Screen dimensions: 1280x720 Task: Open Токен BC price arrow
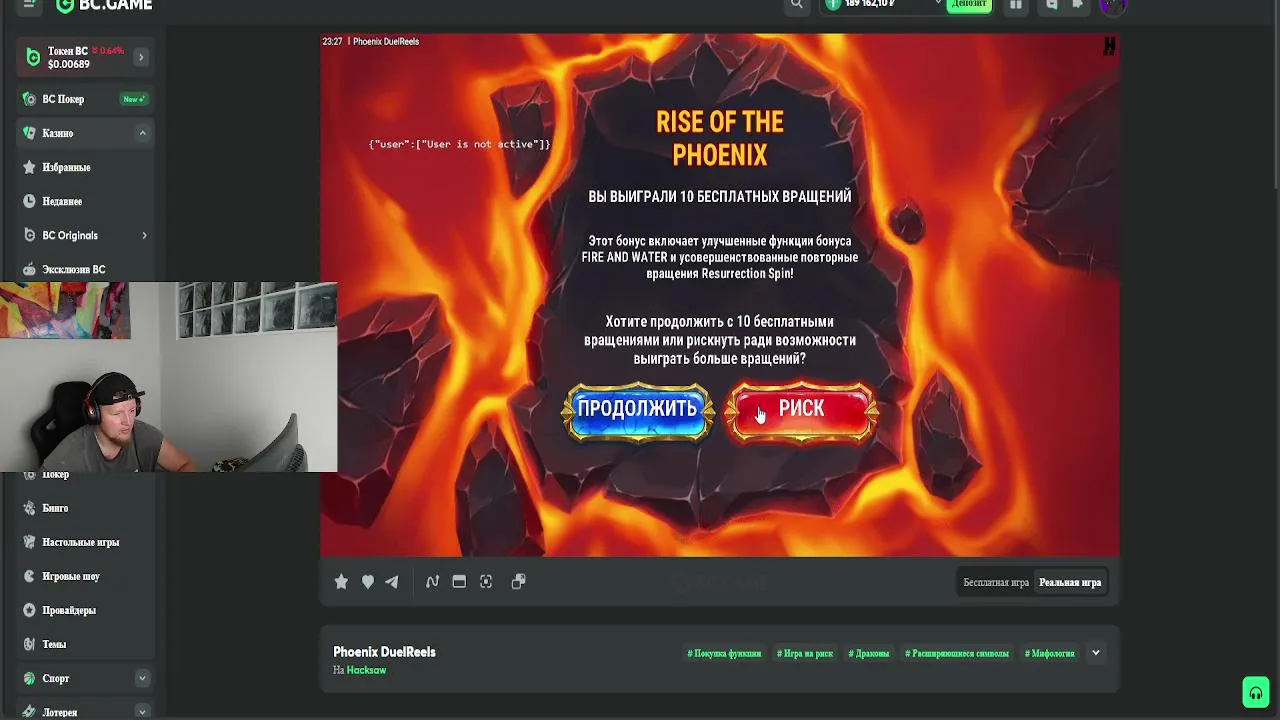141,58
